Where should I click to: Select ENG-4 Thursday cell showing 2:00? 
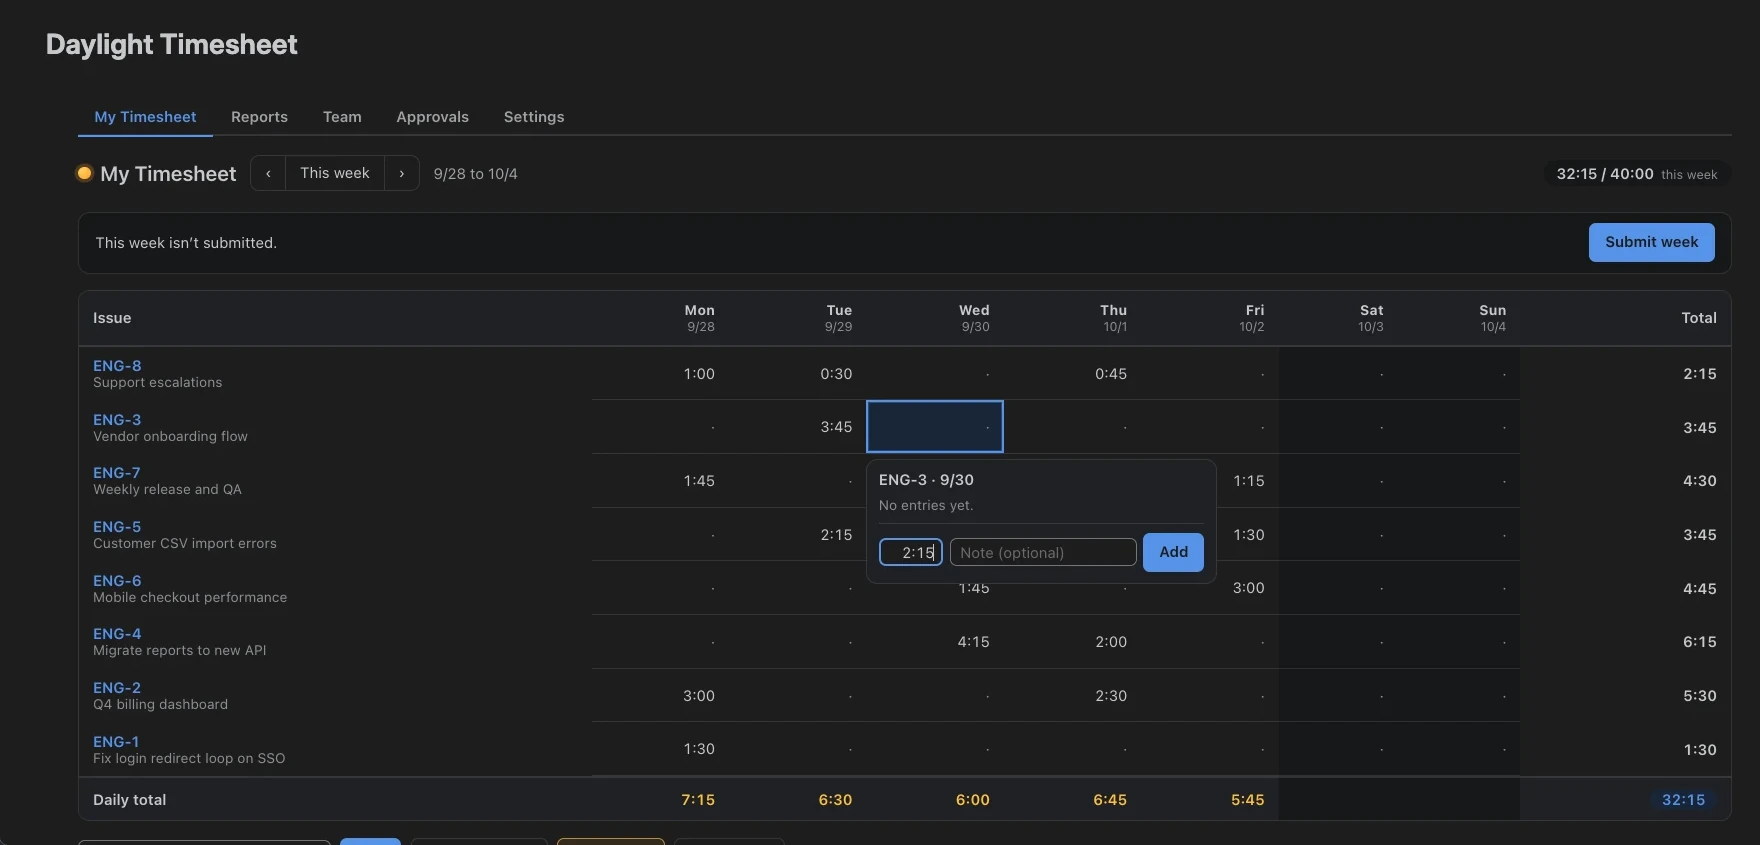click(x=1073, y=642)
